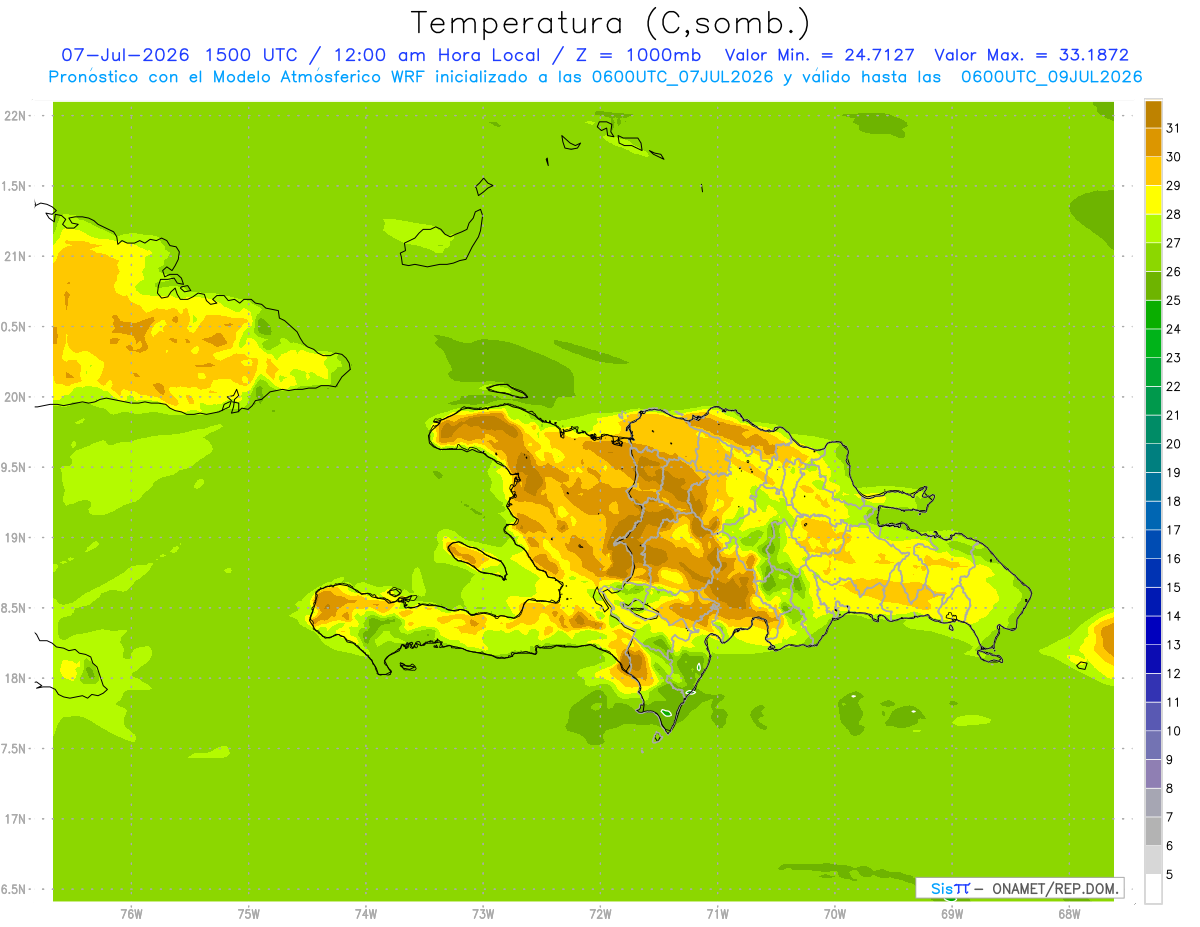
Task: Click the legend value 21
Action: pos(1174,415)
